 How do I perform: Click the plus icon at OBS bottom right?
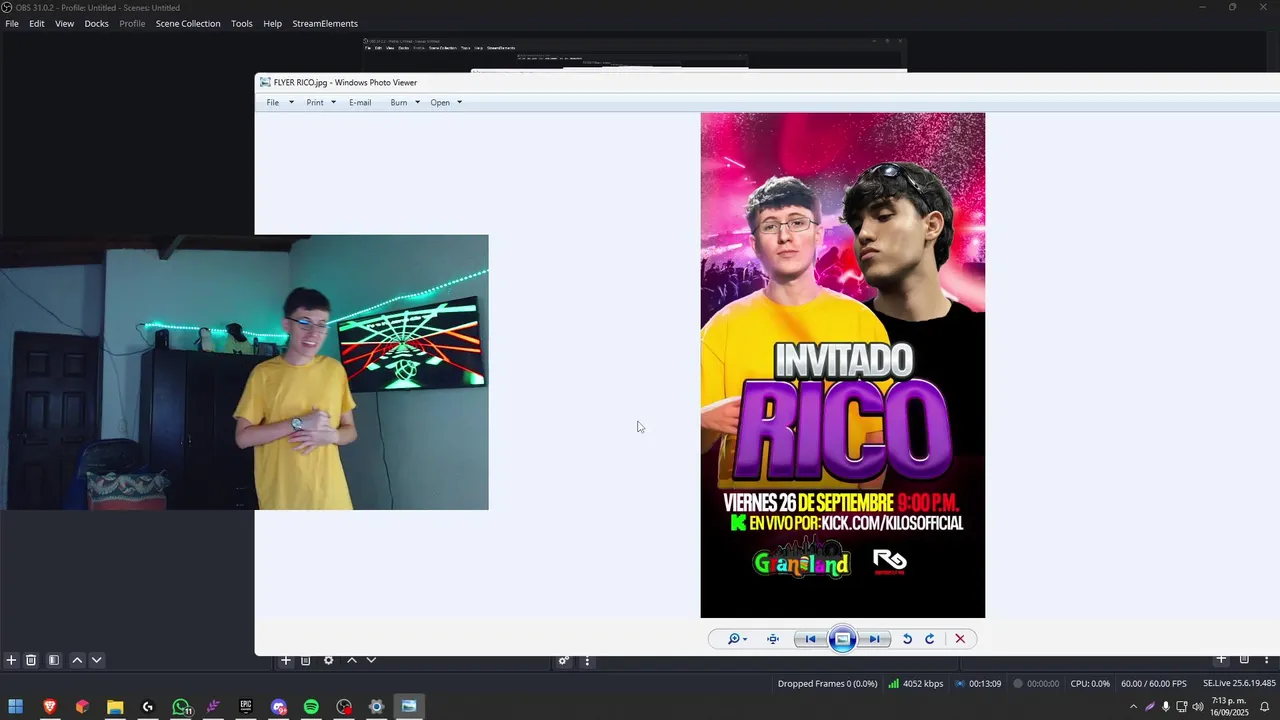1221,659
